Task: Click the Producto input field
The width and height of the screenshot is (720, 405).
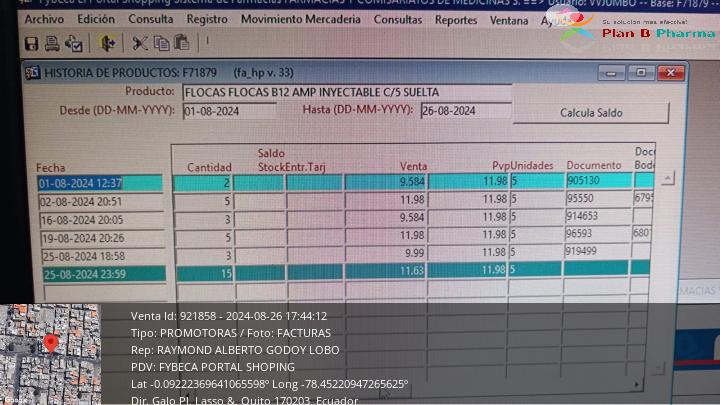Action: pyautogui.click(x=347, y=92)
